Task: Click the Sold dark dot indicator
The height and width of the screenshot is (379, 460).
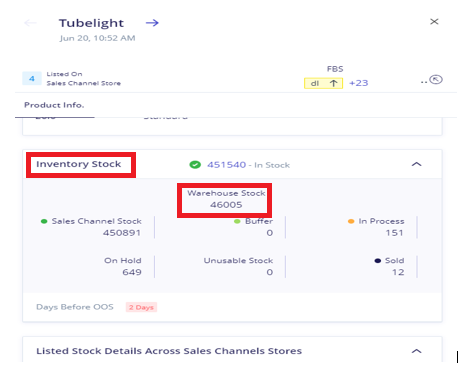Action: tap(378, 261)
